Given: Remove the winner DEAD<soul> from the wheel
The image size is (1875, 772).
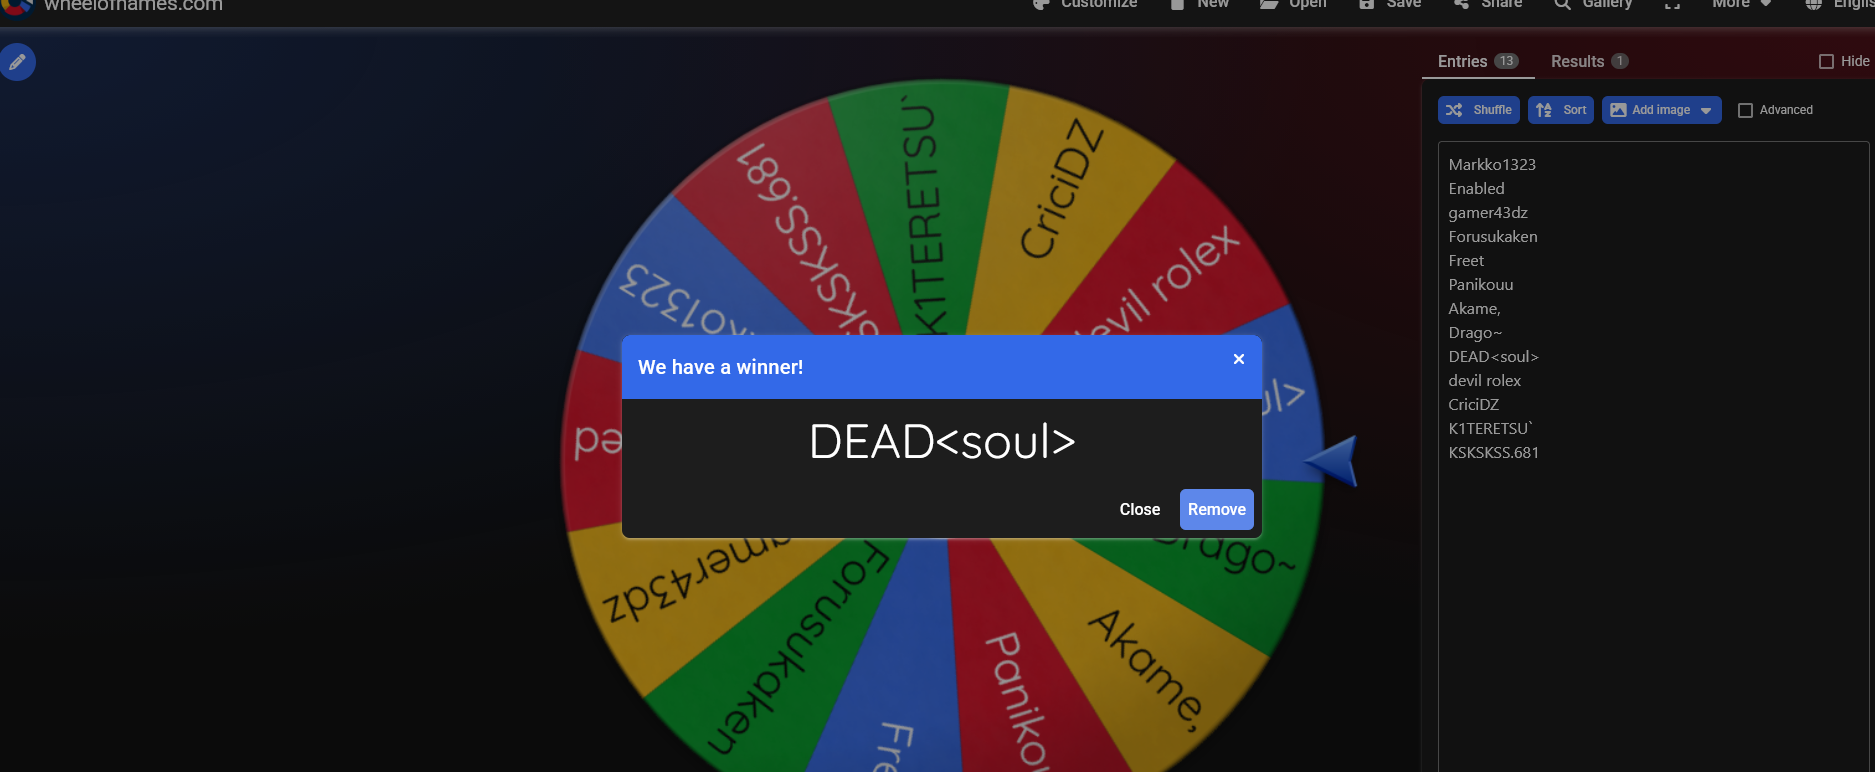Looking at the screenshot, I should 1216,509.
